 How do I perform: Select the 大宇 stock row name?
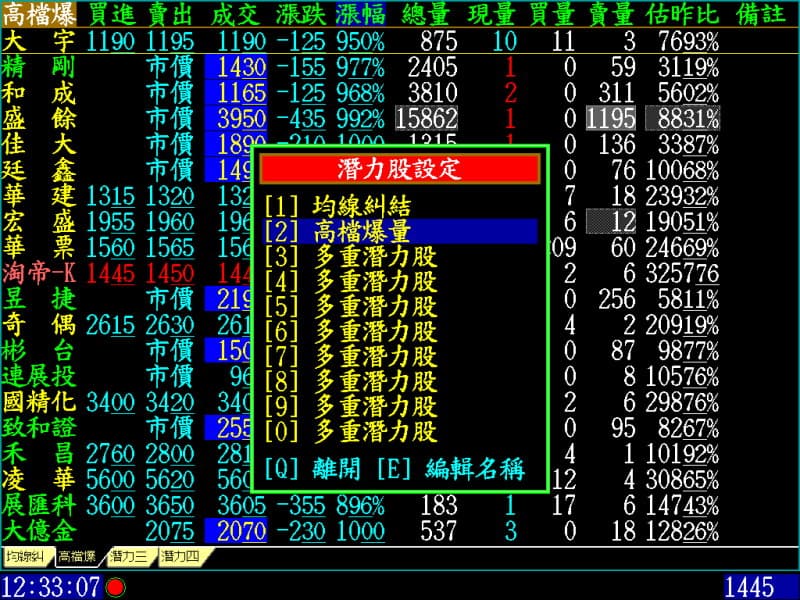(27, 42)
